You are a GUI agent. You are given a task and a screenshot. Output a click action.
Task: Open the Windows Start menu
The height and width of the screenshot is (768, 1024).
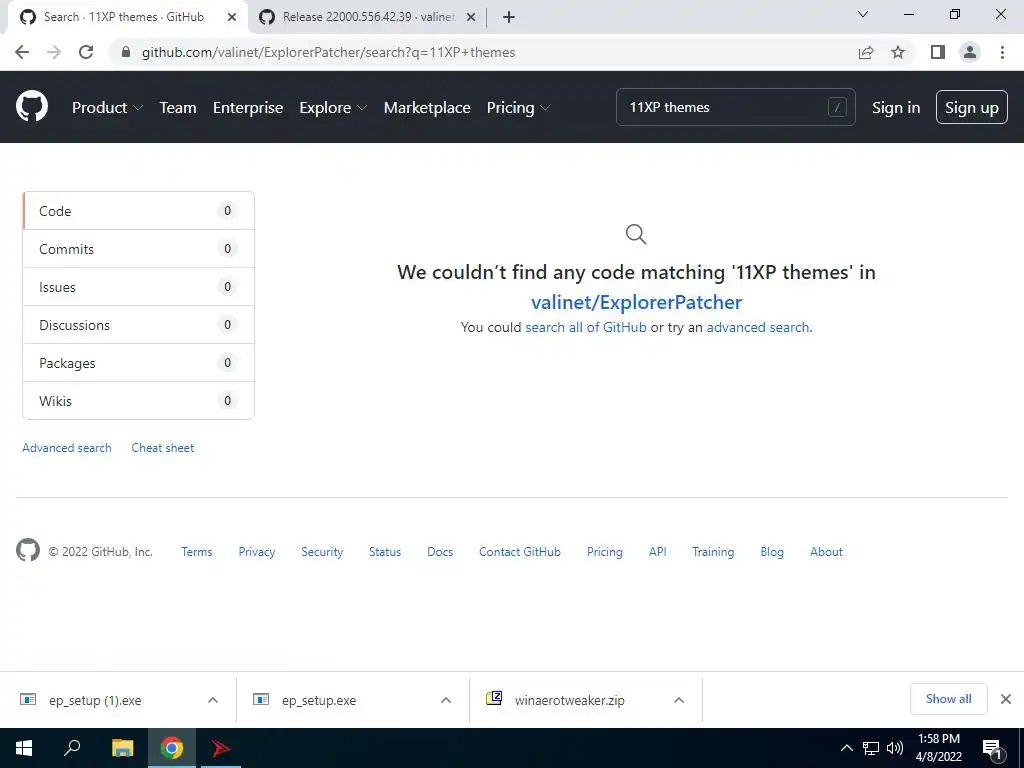(24, 748)
